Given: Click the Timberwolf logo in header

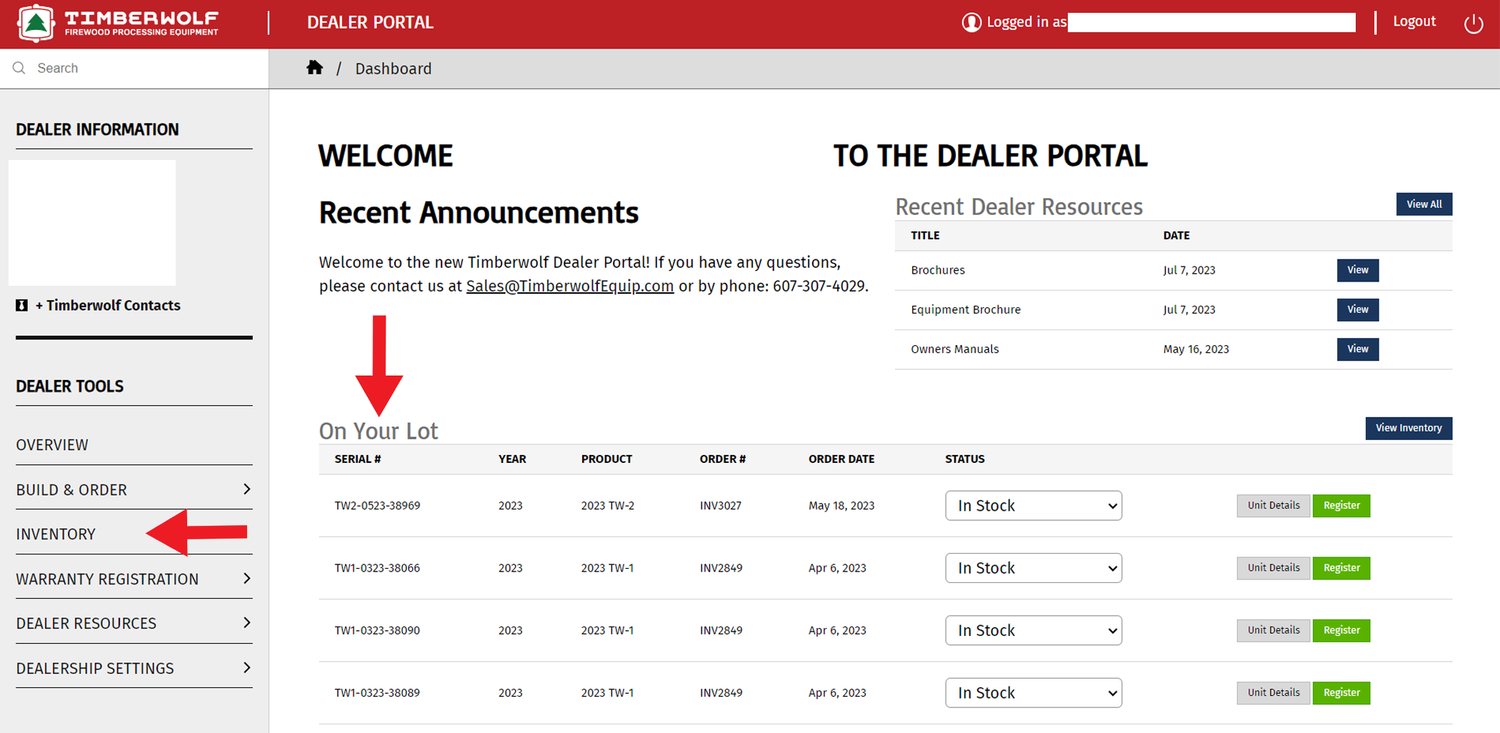Looking at the screenshot, I should (x=118, y=22).
